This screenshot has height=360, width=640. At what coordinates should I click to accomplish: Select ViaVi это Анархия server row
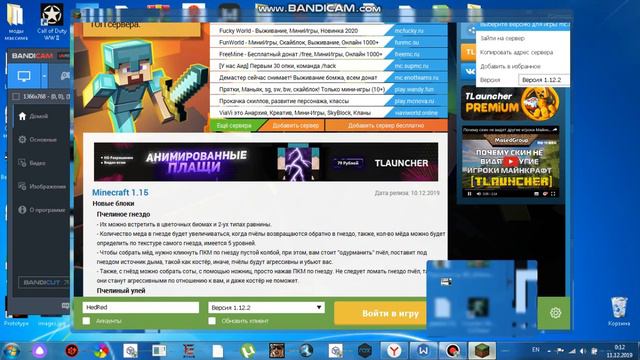(x=329, y=113)
